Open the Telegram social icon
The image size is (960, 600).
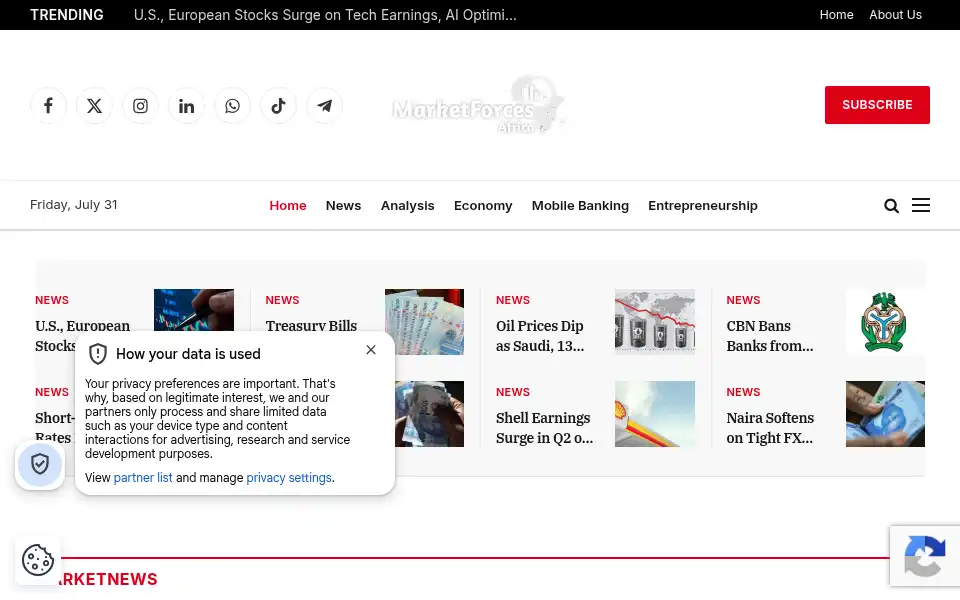[324, 106]
